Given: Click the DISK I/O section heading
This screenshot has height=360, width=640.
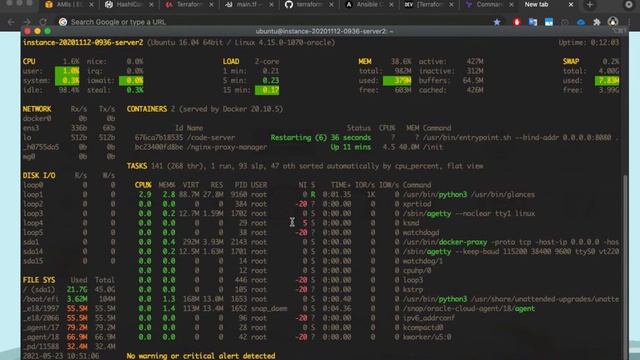Looking at the screenshot, I should [x=39, y=176].
